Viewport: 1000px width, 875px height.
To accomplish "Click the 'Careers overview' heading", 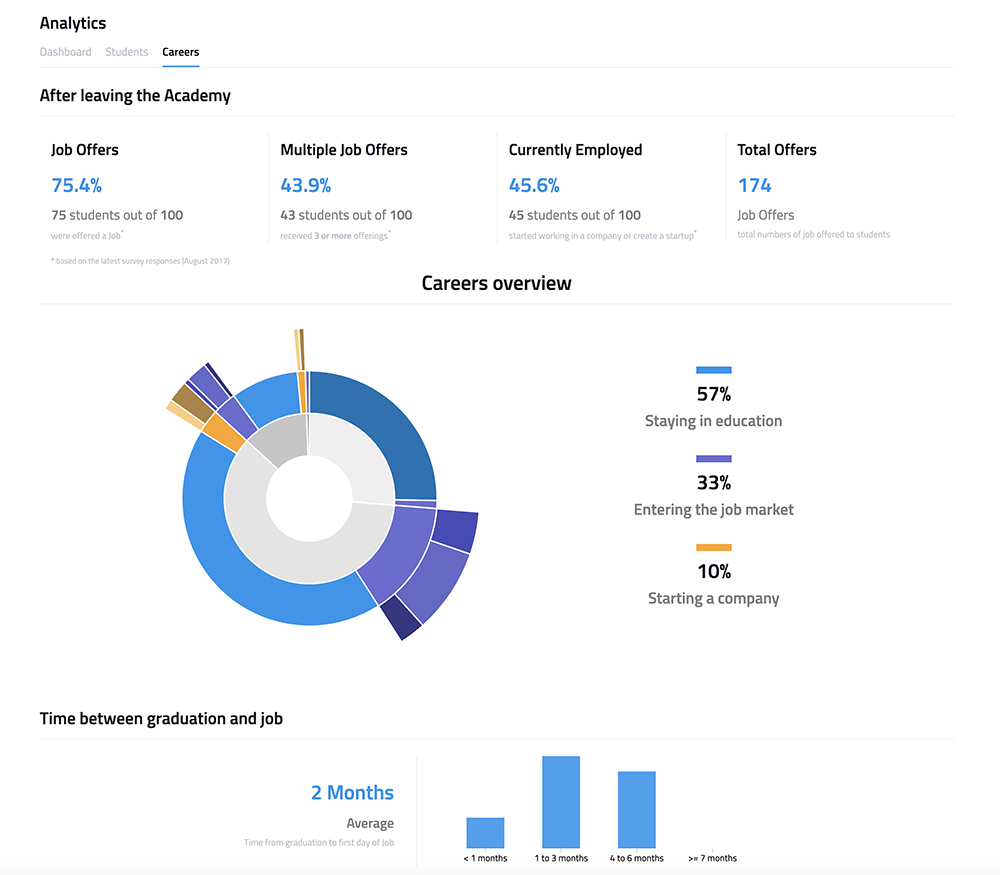I will (x=496, y=283).
